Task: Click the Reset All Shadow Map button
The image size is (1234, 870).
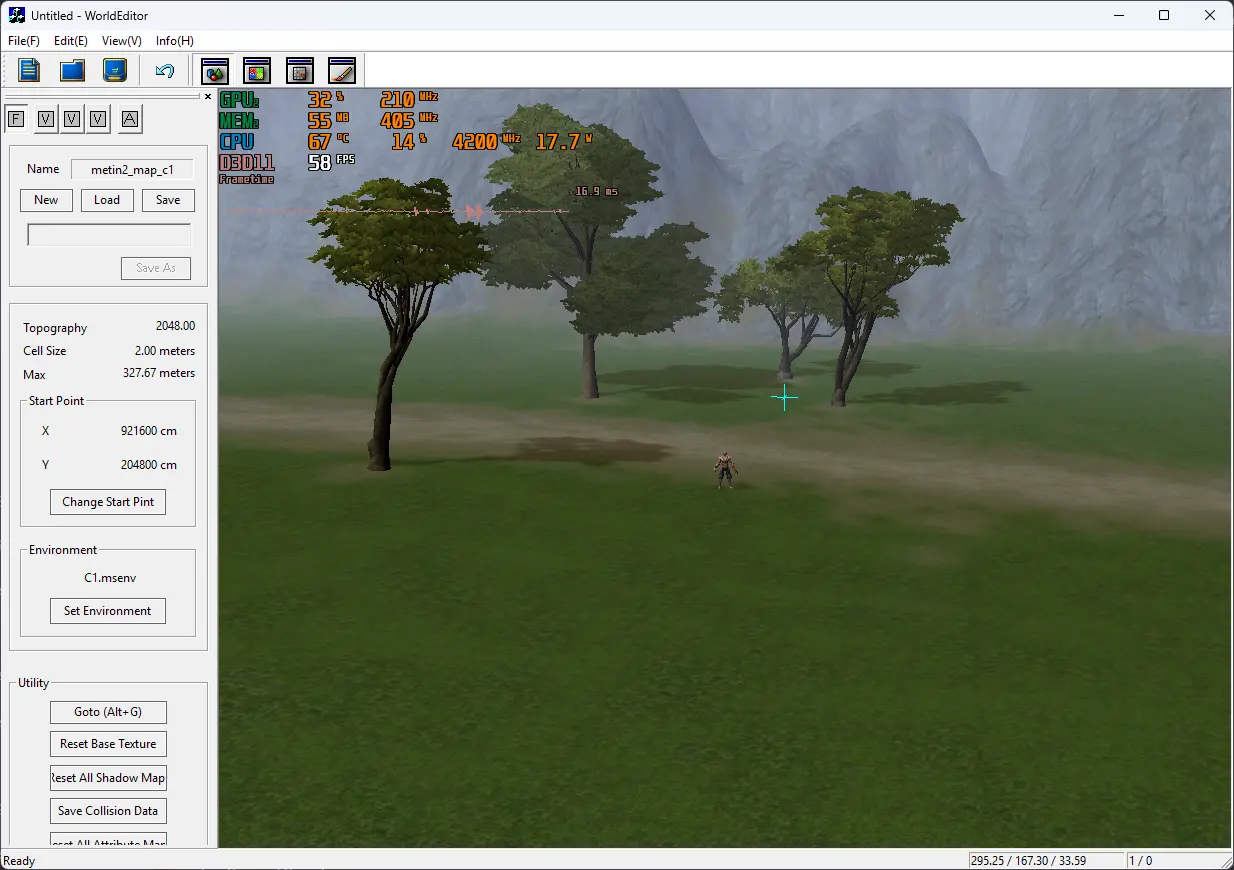Action: [x=108, y=778]
